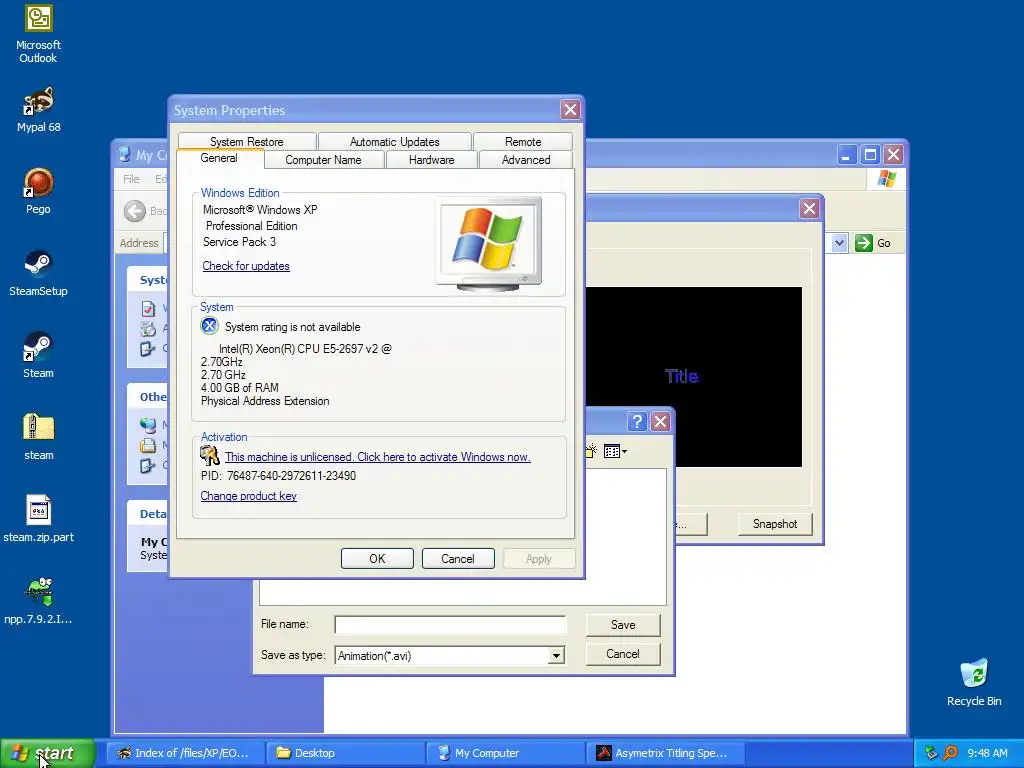Open the File menu in My Computer
The image size is (1024, 768).
131,179
